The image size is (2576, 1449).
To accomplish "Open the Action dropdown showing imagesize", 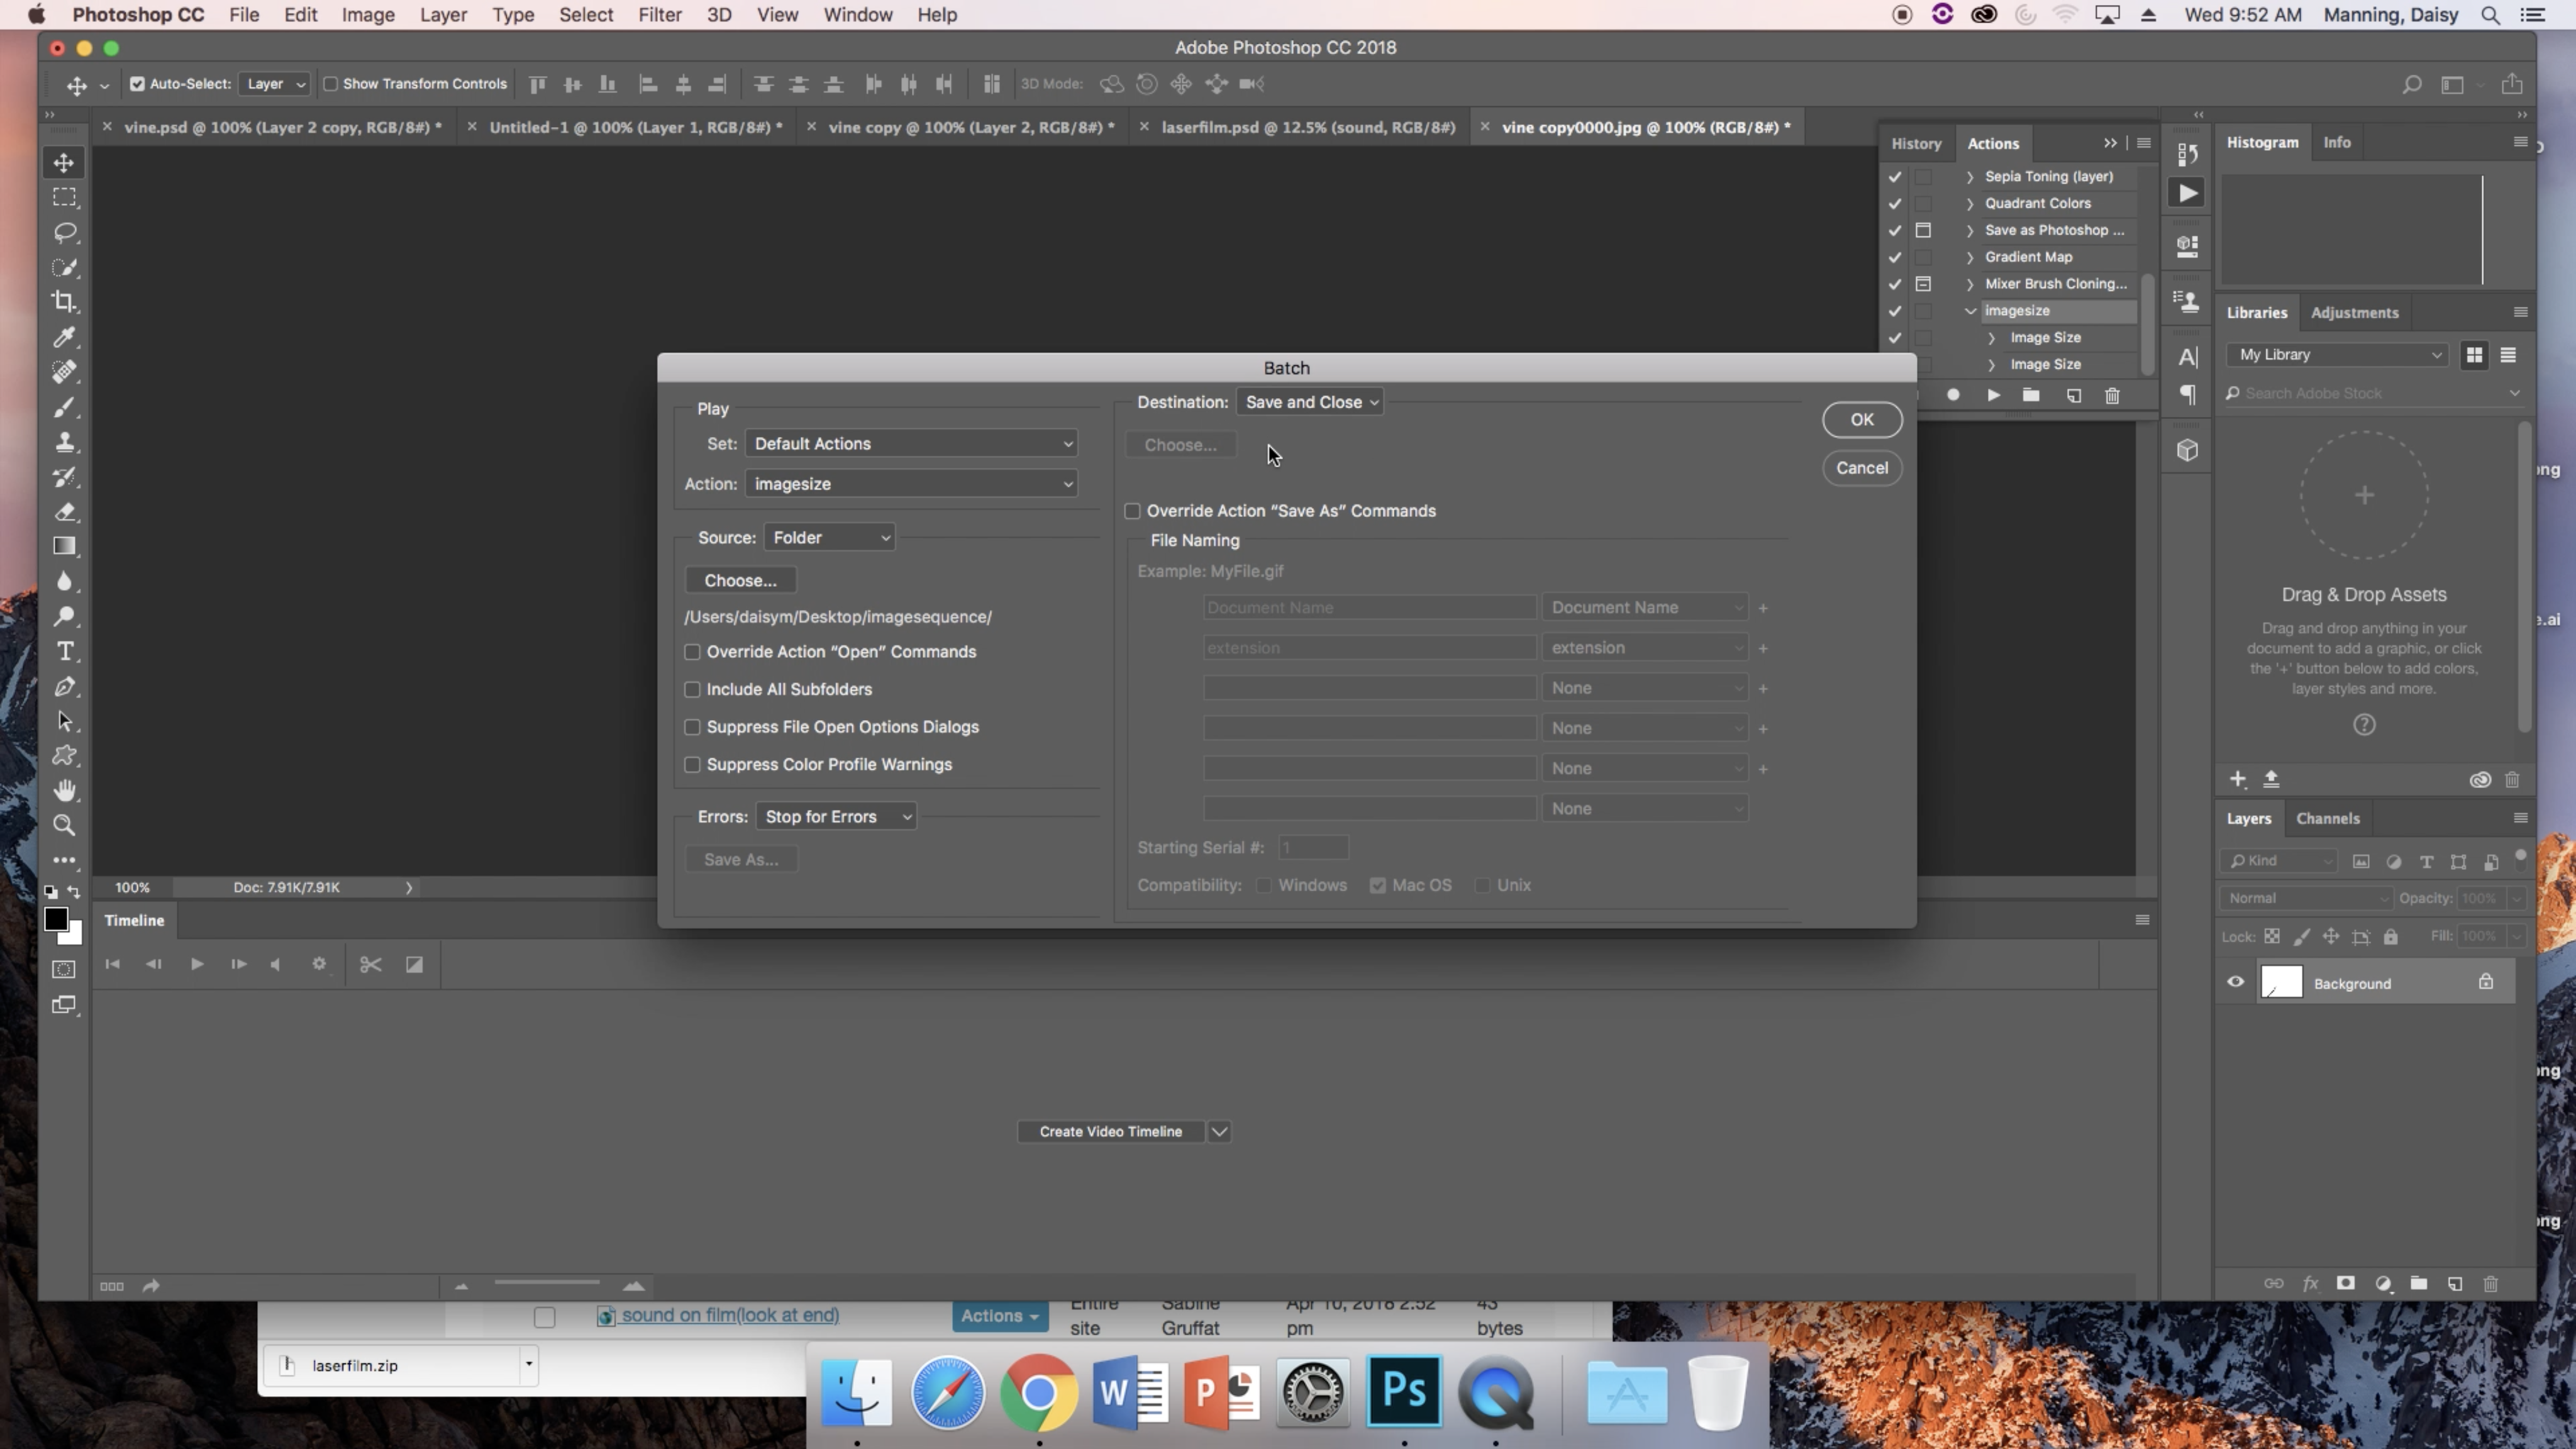I will (911, 484).
